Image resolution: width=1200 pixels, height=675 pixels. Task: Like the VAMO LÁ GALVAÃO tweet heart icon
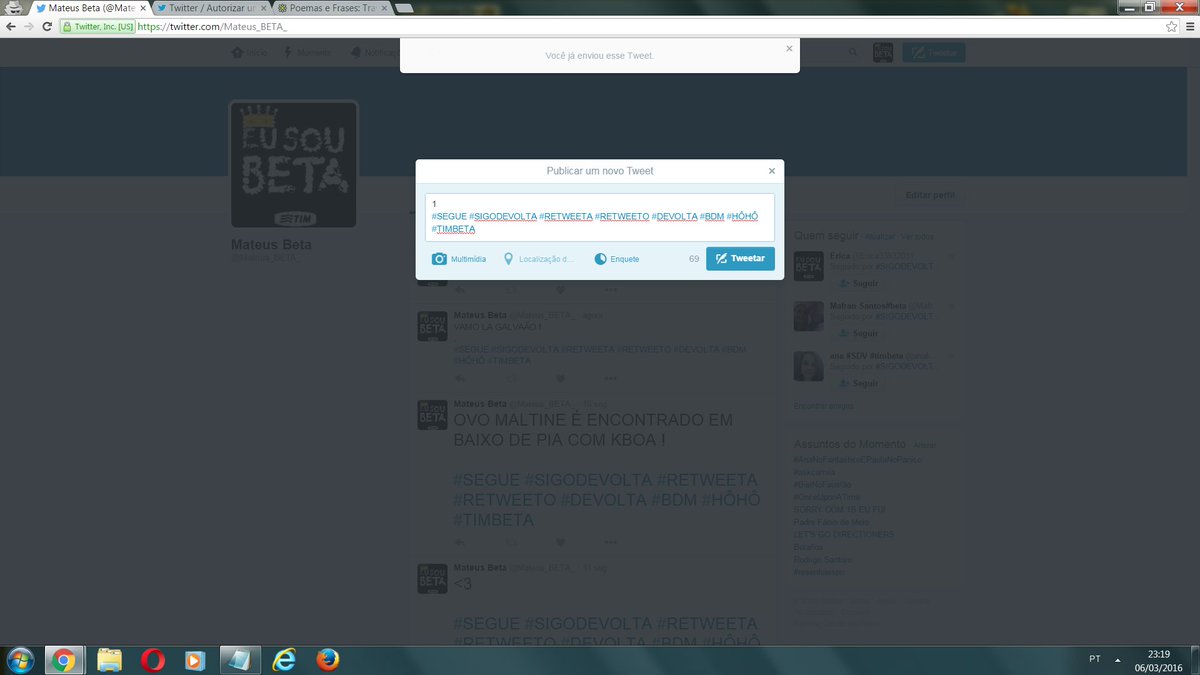[x=561, y=378]
